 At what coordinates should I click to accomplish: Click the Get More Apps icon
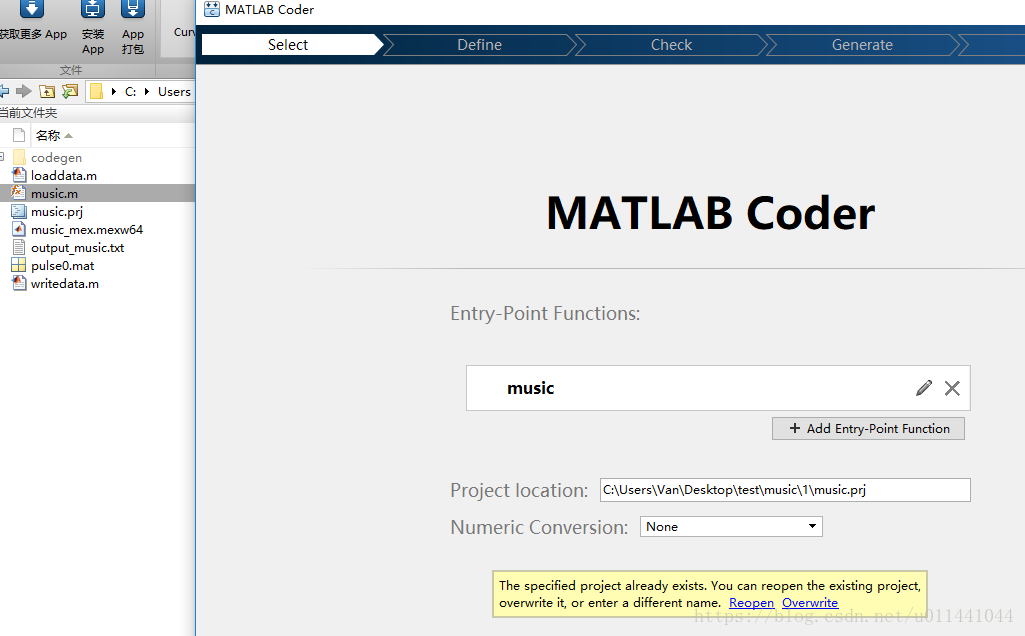pos(31,9)
